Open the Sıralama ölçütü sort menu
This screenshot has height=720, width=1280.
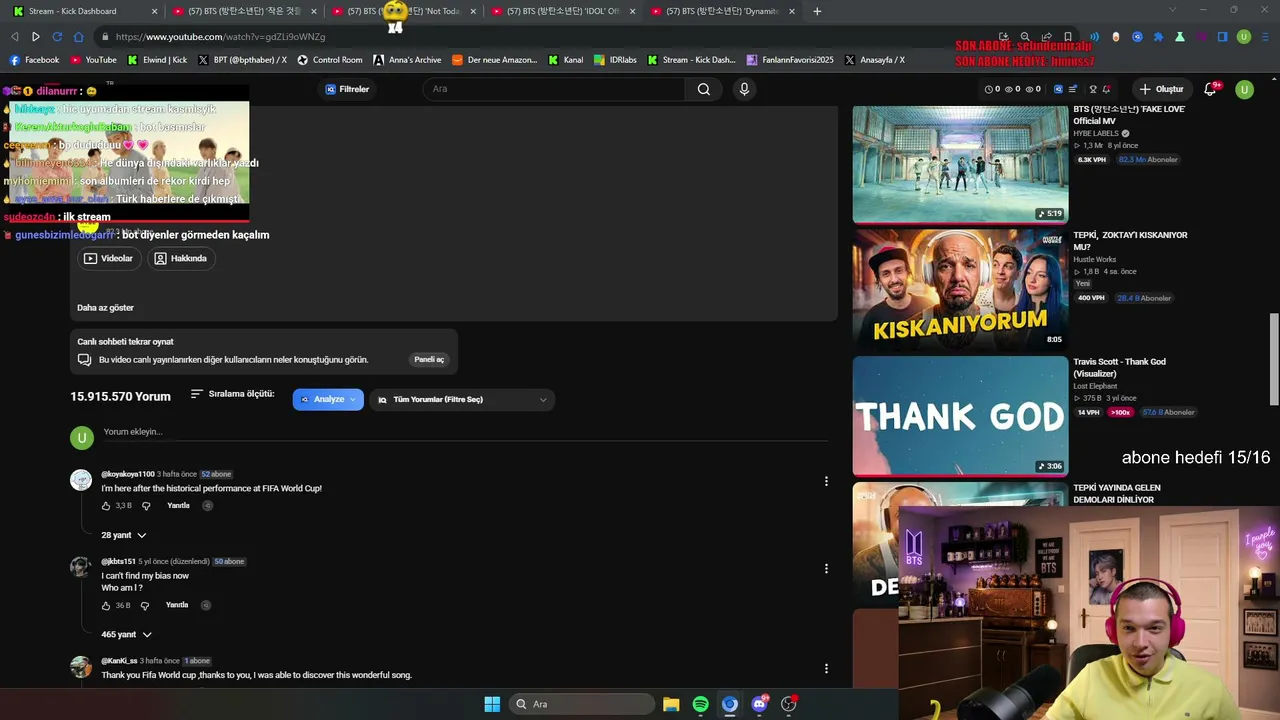(x=232, y=394)
